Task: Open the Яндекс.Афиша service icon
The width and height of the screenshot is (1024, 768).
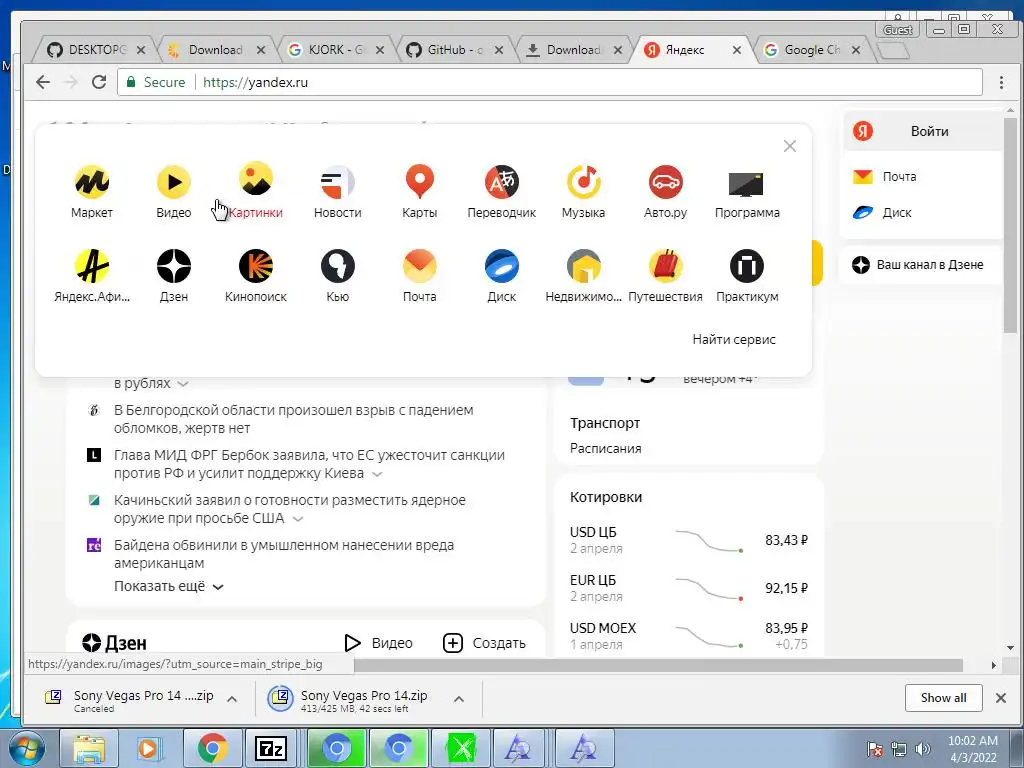Action: pyautogui.click(x=92, y=266)
